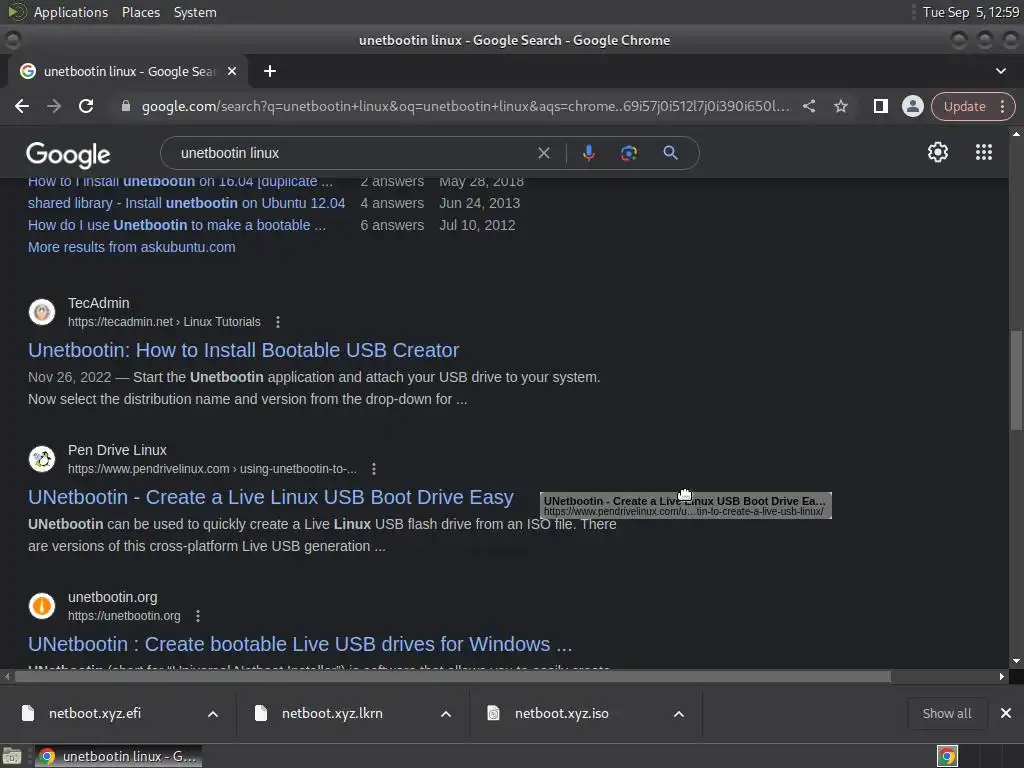Expand options for netboot.xyz.iso download
Viewport: 1024px width, 768px height.
tap(679, 714)
